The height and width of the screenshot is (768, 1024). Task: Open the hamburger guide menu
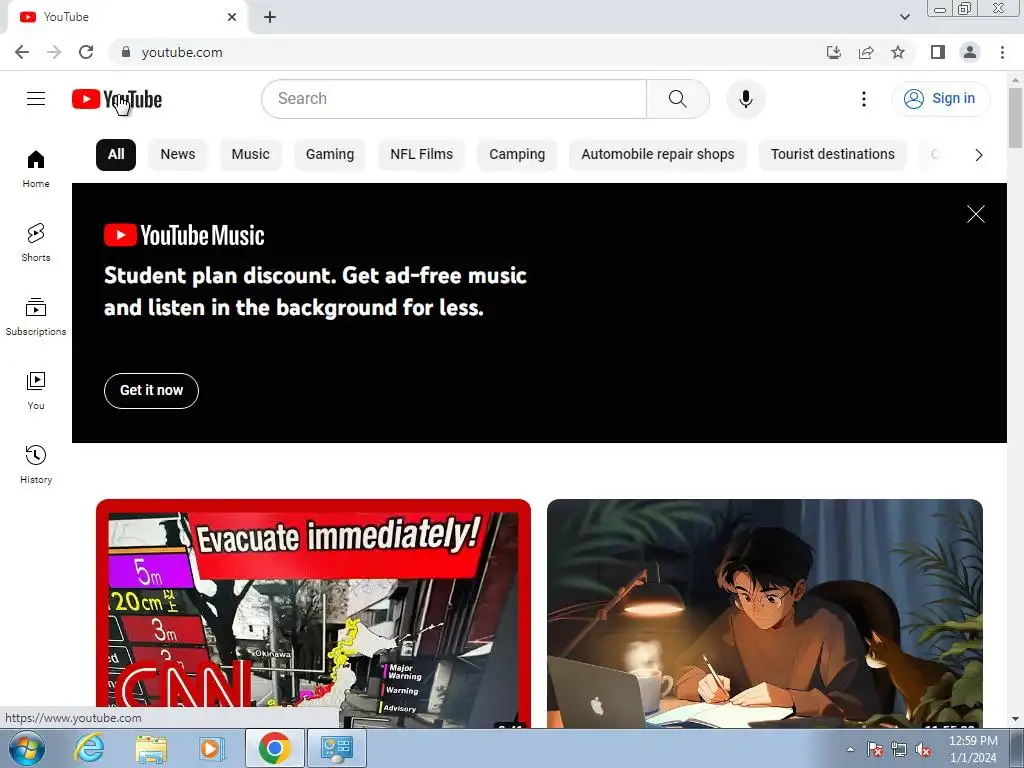tap(36, 99)
